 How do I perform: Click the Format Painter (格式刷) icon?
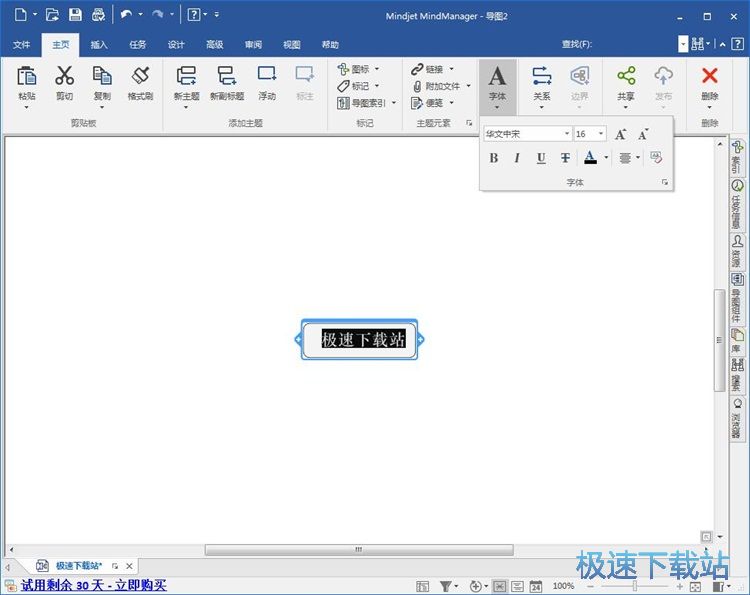[x=140, y=76]
